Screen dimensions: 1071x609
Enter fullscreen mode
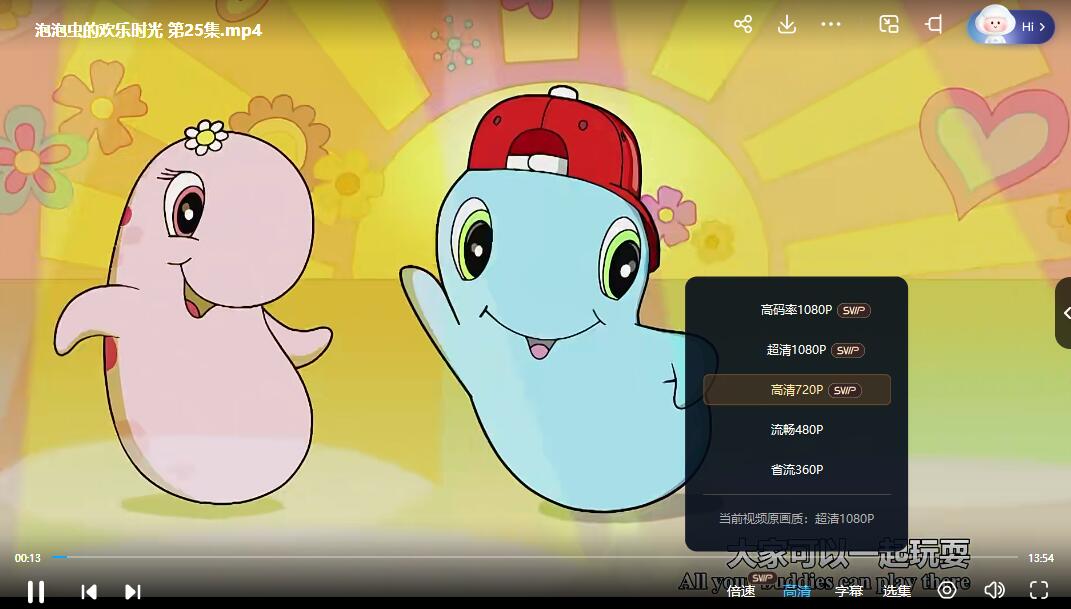point(1039,590)
